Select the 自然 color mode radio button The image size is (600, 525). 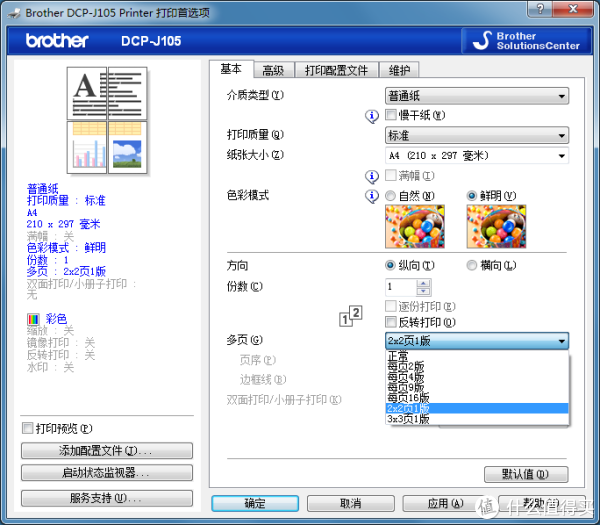(x=390, y=196)
